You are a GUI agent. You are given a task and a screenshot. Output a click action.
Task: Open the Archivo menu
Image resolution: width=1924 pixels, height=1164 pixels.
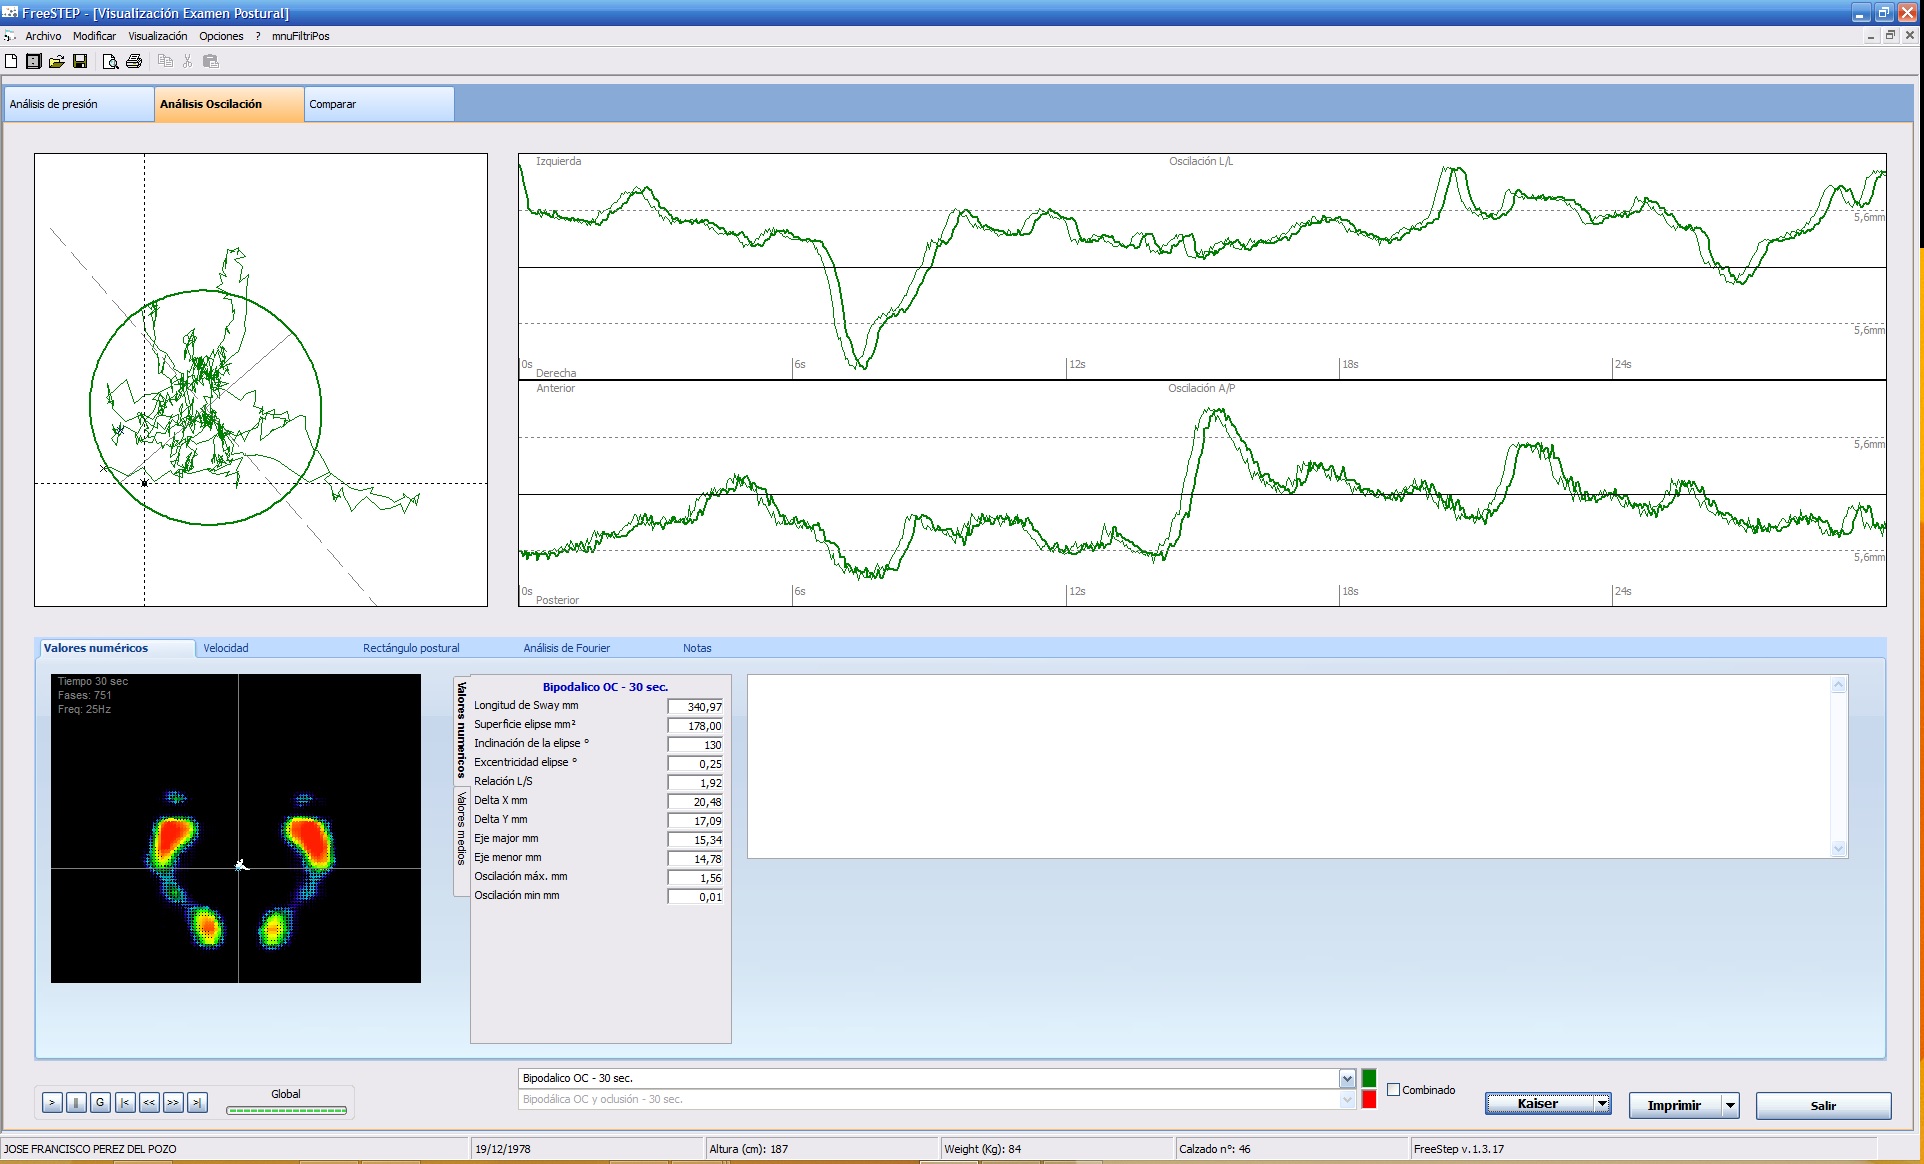pos(43,36)
